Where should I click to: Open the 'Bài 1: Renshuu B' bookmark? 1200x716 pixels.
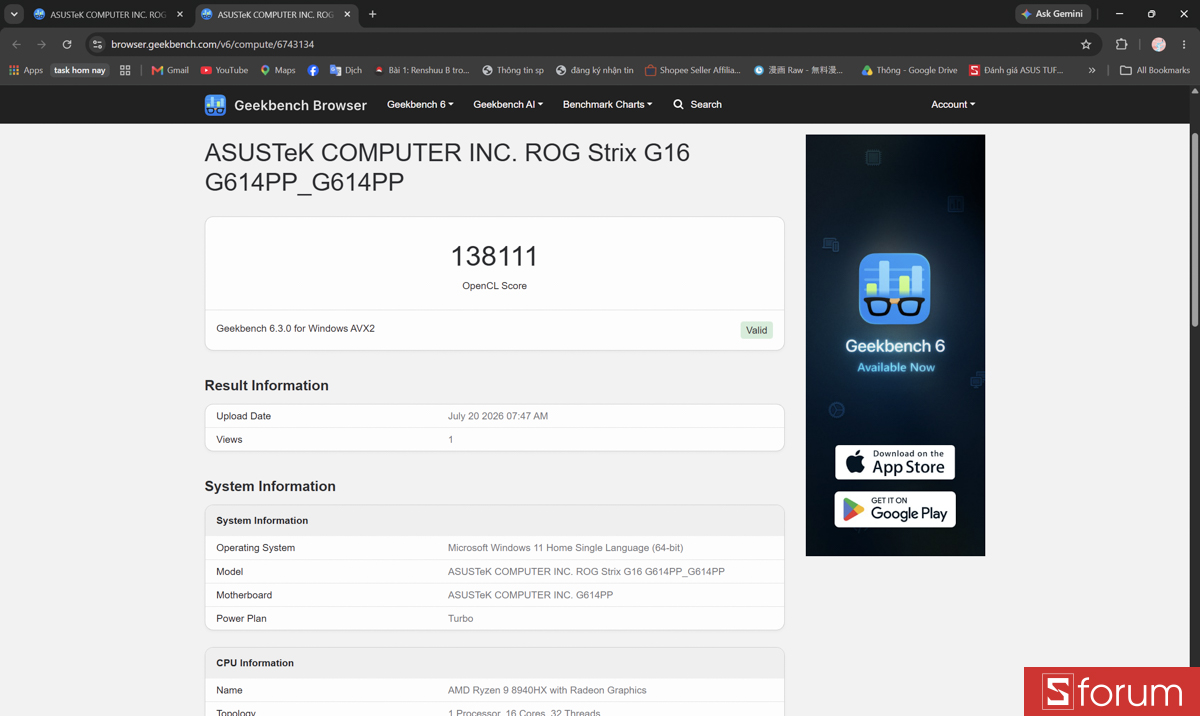pyautogui.click(x=421, y=70)
